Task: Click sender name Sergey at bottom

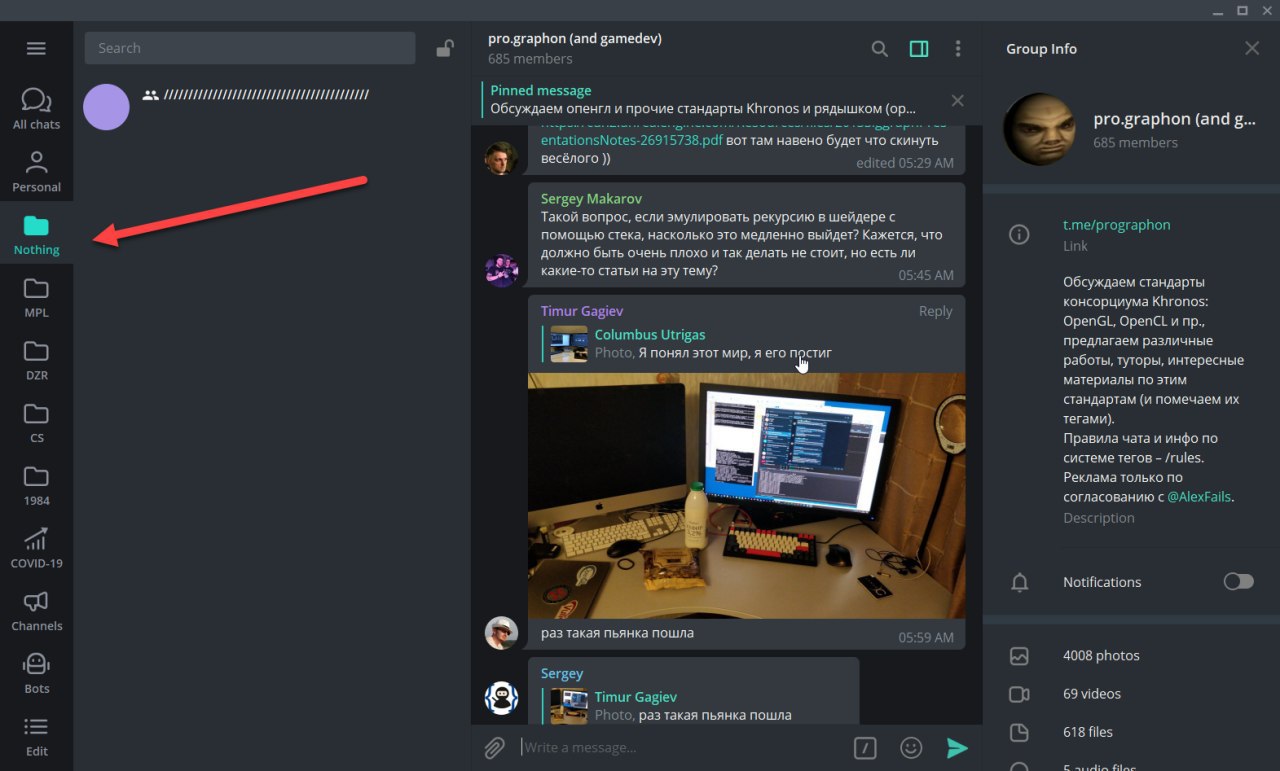Action: [562, 673]
